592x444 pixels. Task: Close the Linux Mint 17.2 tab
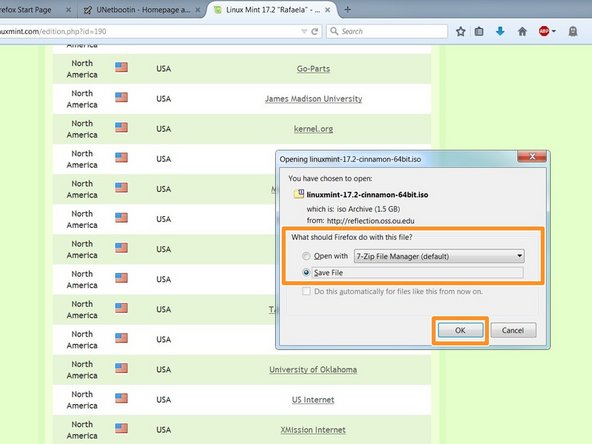coord(327,10)
